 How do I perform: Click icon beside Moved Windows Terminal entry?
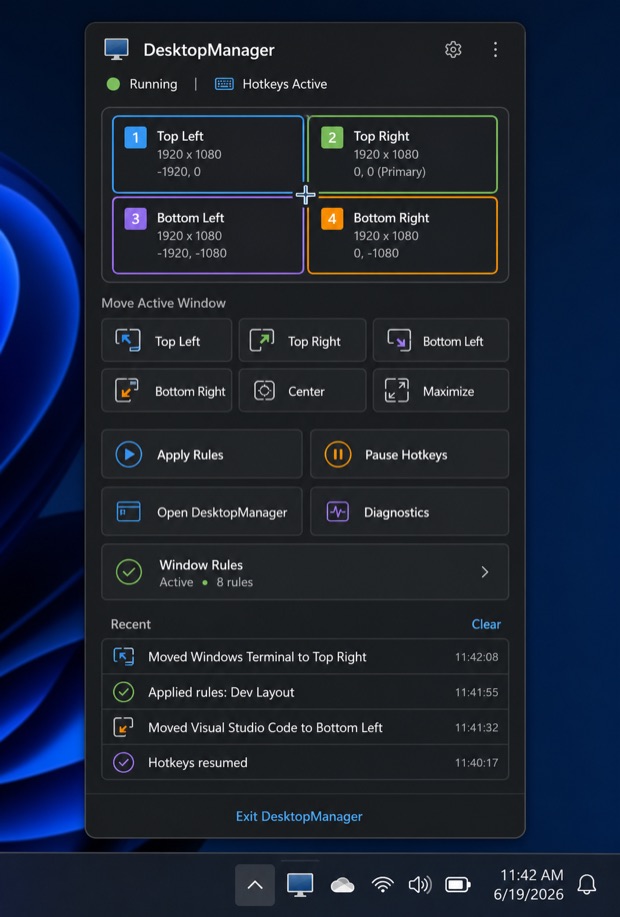click(x=123, y=657)
